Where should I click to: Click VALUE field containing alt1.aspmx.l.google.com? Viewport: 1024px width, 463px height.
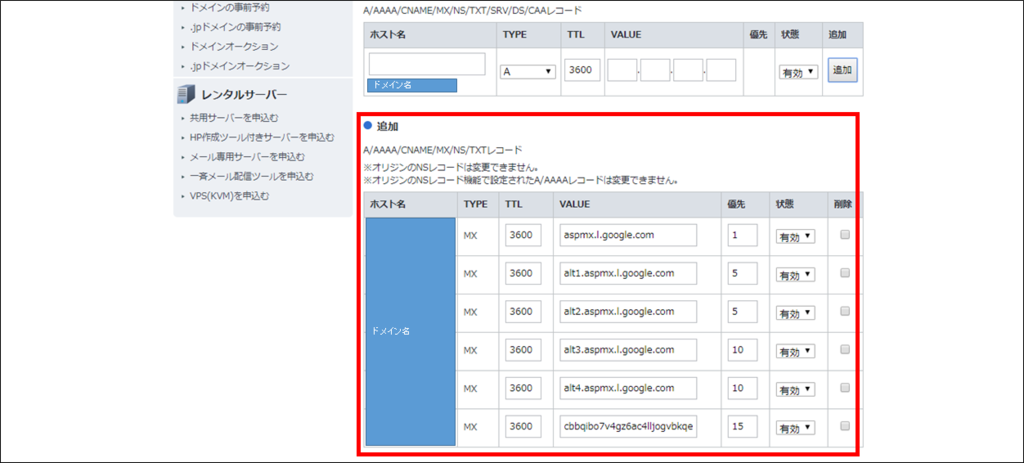(628, 274)
